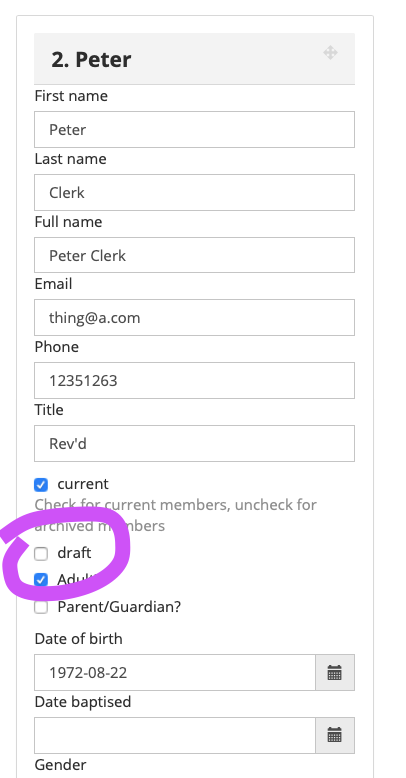Open the calendar picker for Date of birth
Image resolution: width=406 pixels, height=778 pixels.
pos(335,672)
